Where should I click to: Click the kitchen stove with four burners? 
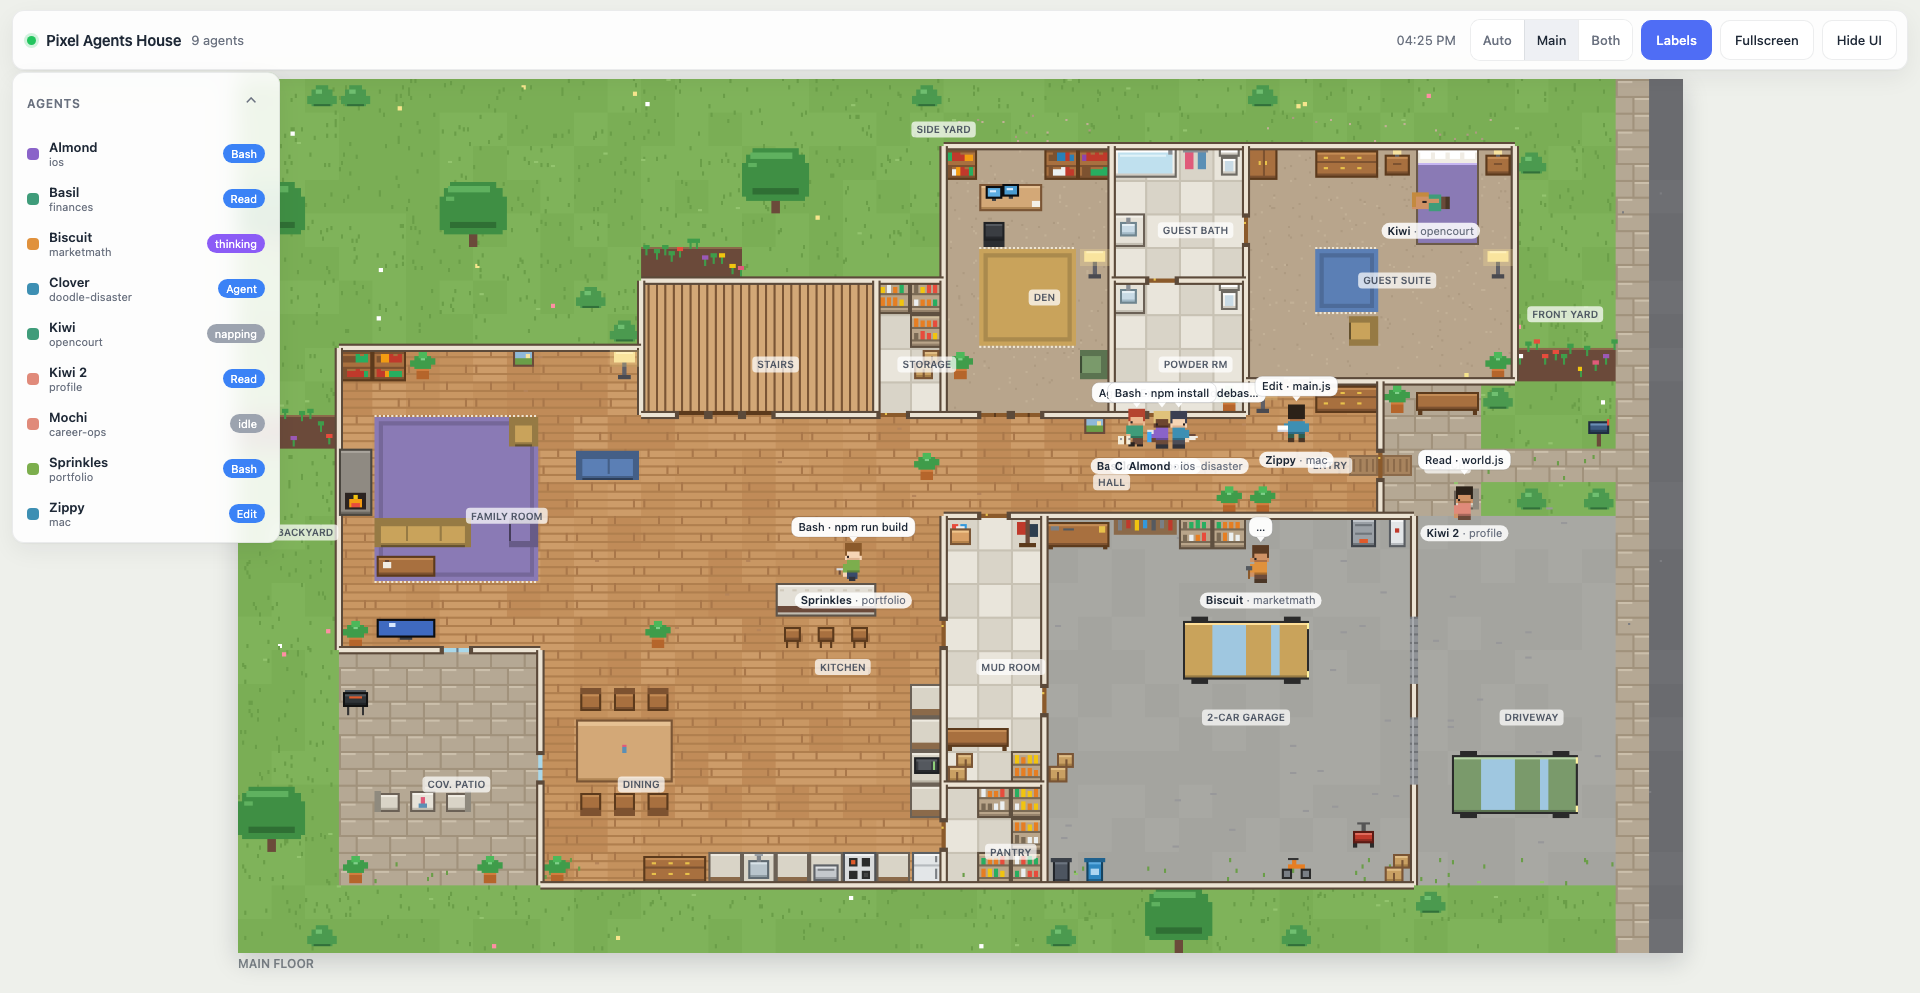(859, 867)
